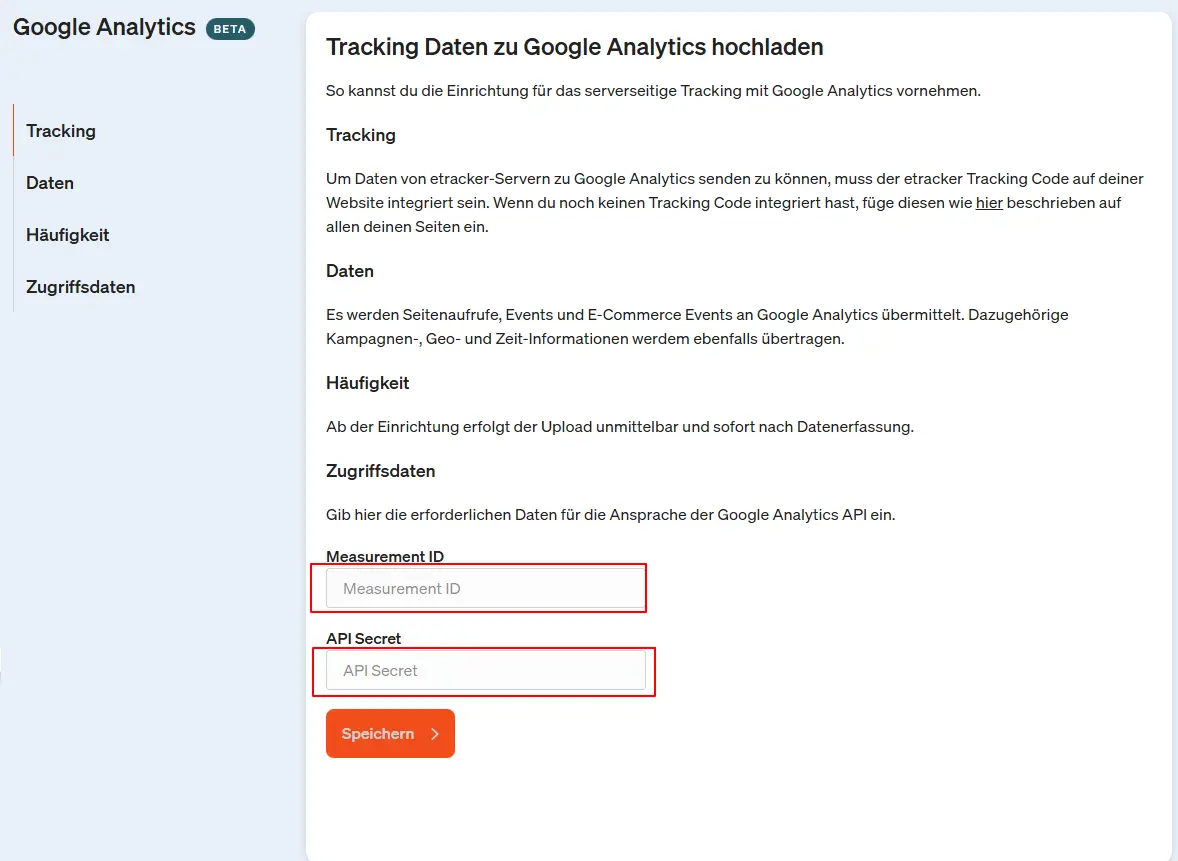Click inside the API Secret input field
Viewport: 1178px width, 861px height.
(x=485, y=670)
